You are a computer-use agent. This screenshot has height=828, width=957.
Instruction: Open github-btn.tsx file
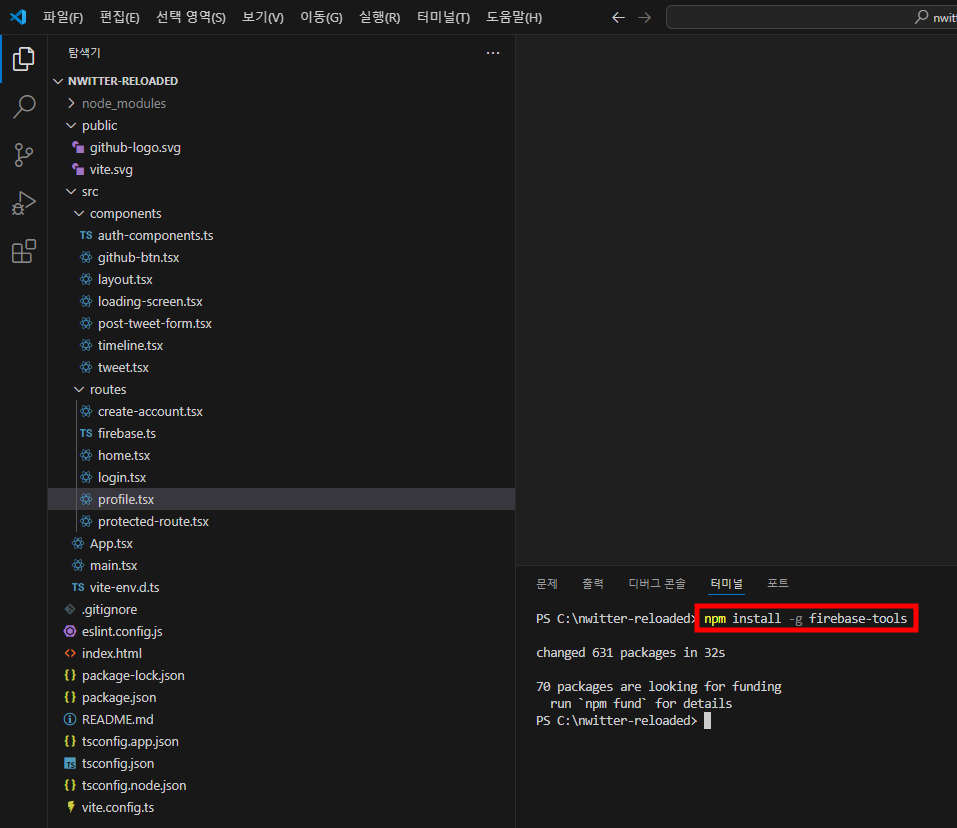click(x=281, y=257)
